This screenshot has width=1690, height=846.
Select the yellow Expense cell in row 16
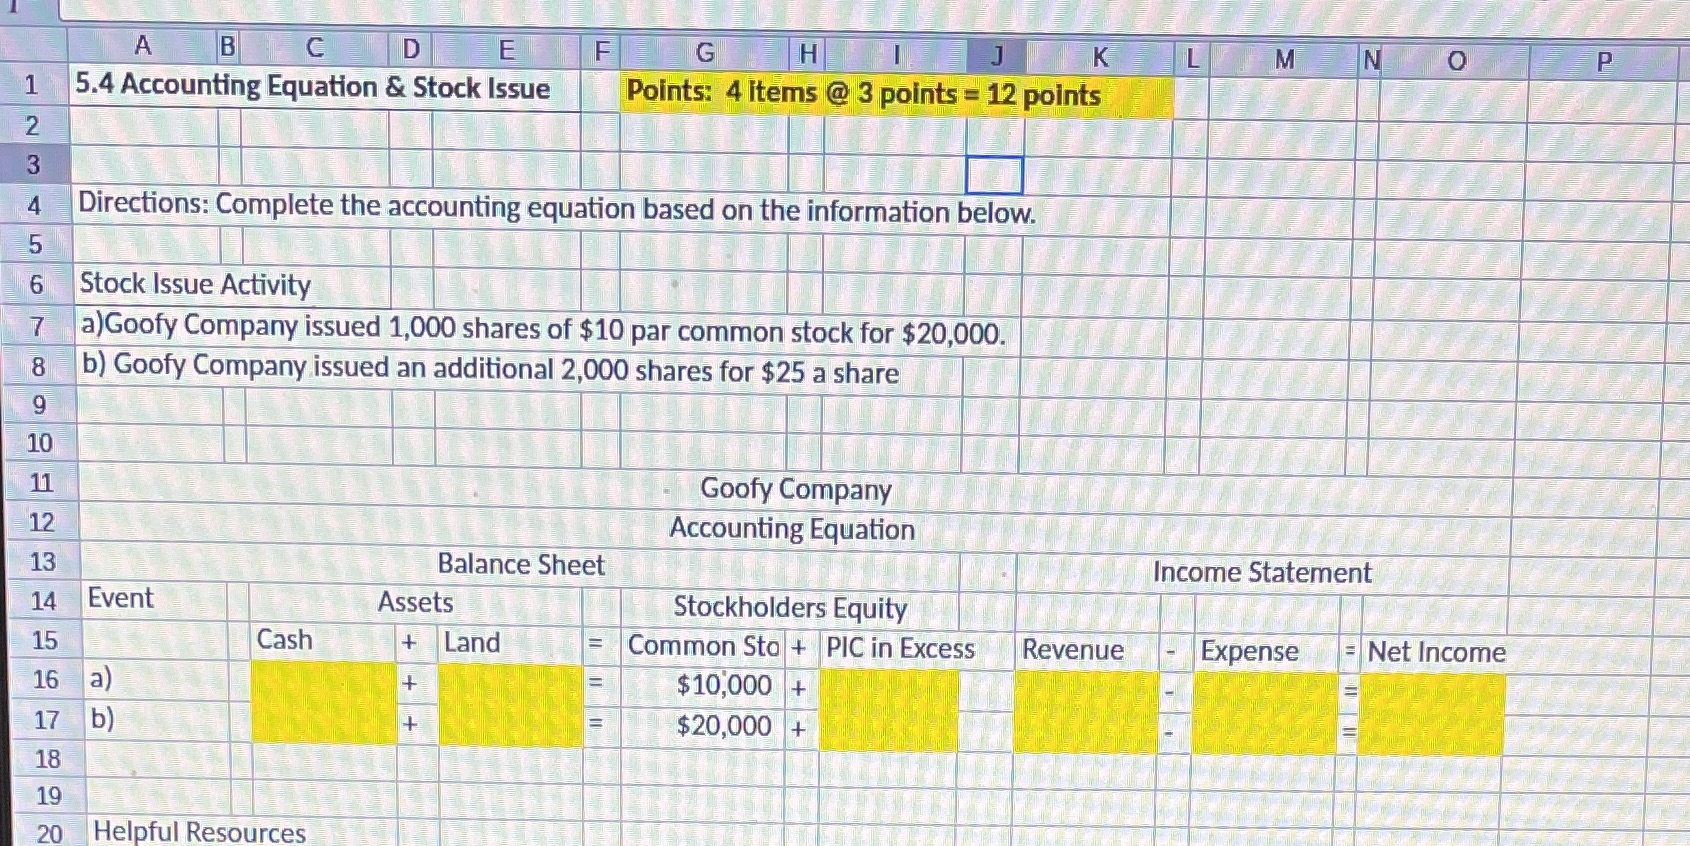click(1265, 693)
